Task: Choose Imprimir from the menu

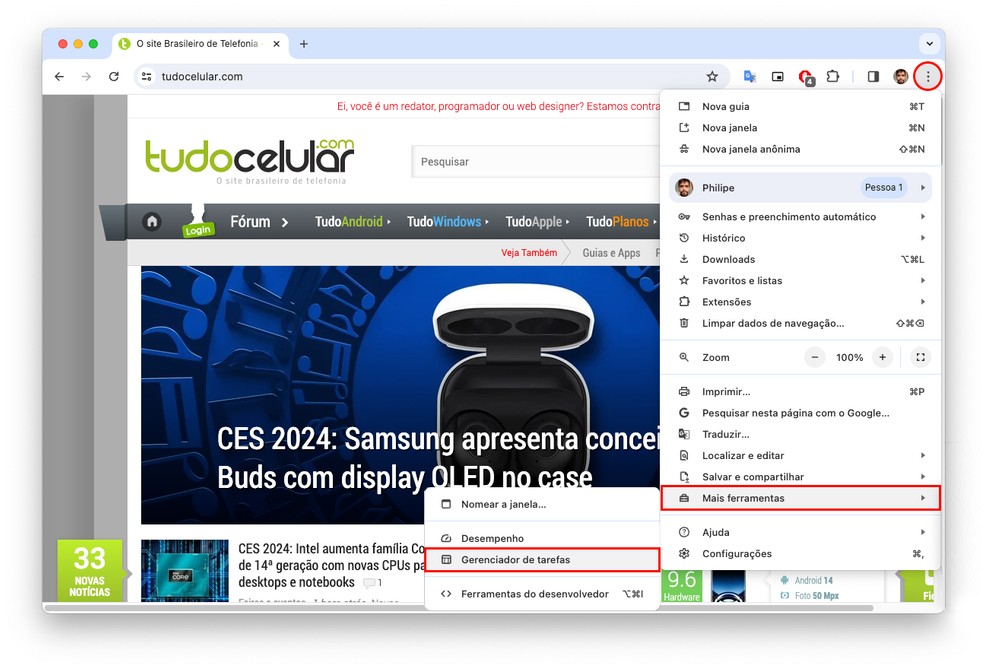Action: (x=800, y=391)
